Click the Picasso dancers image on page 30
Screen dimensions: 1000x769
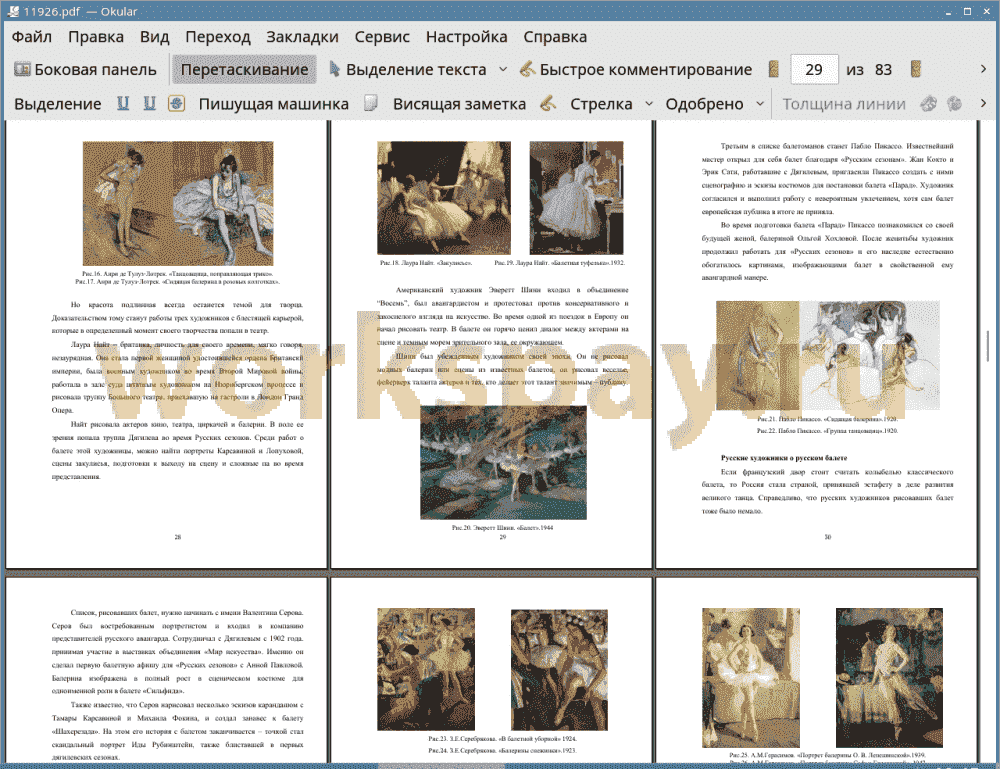coord(827,355)
